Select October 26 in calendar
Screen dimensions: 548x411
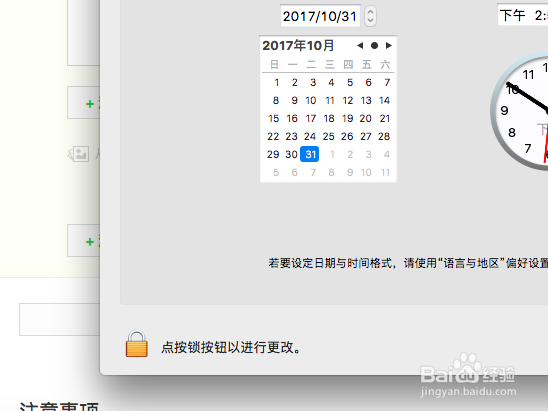click(x=347, y=136)
